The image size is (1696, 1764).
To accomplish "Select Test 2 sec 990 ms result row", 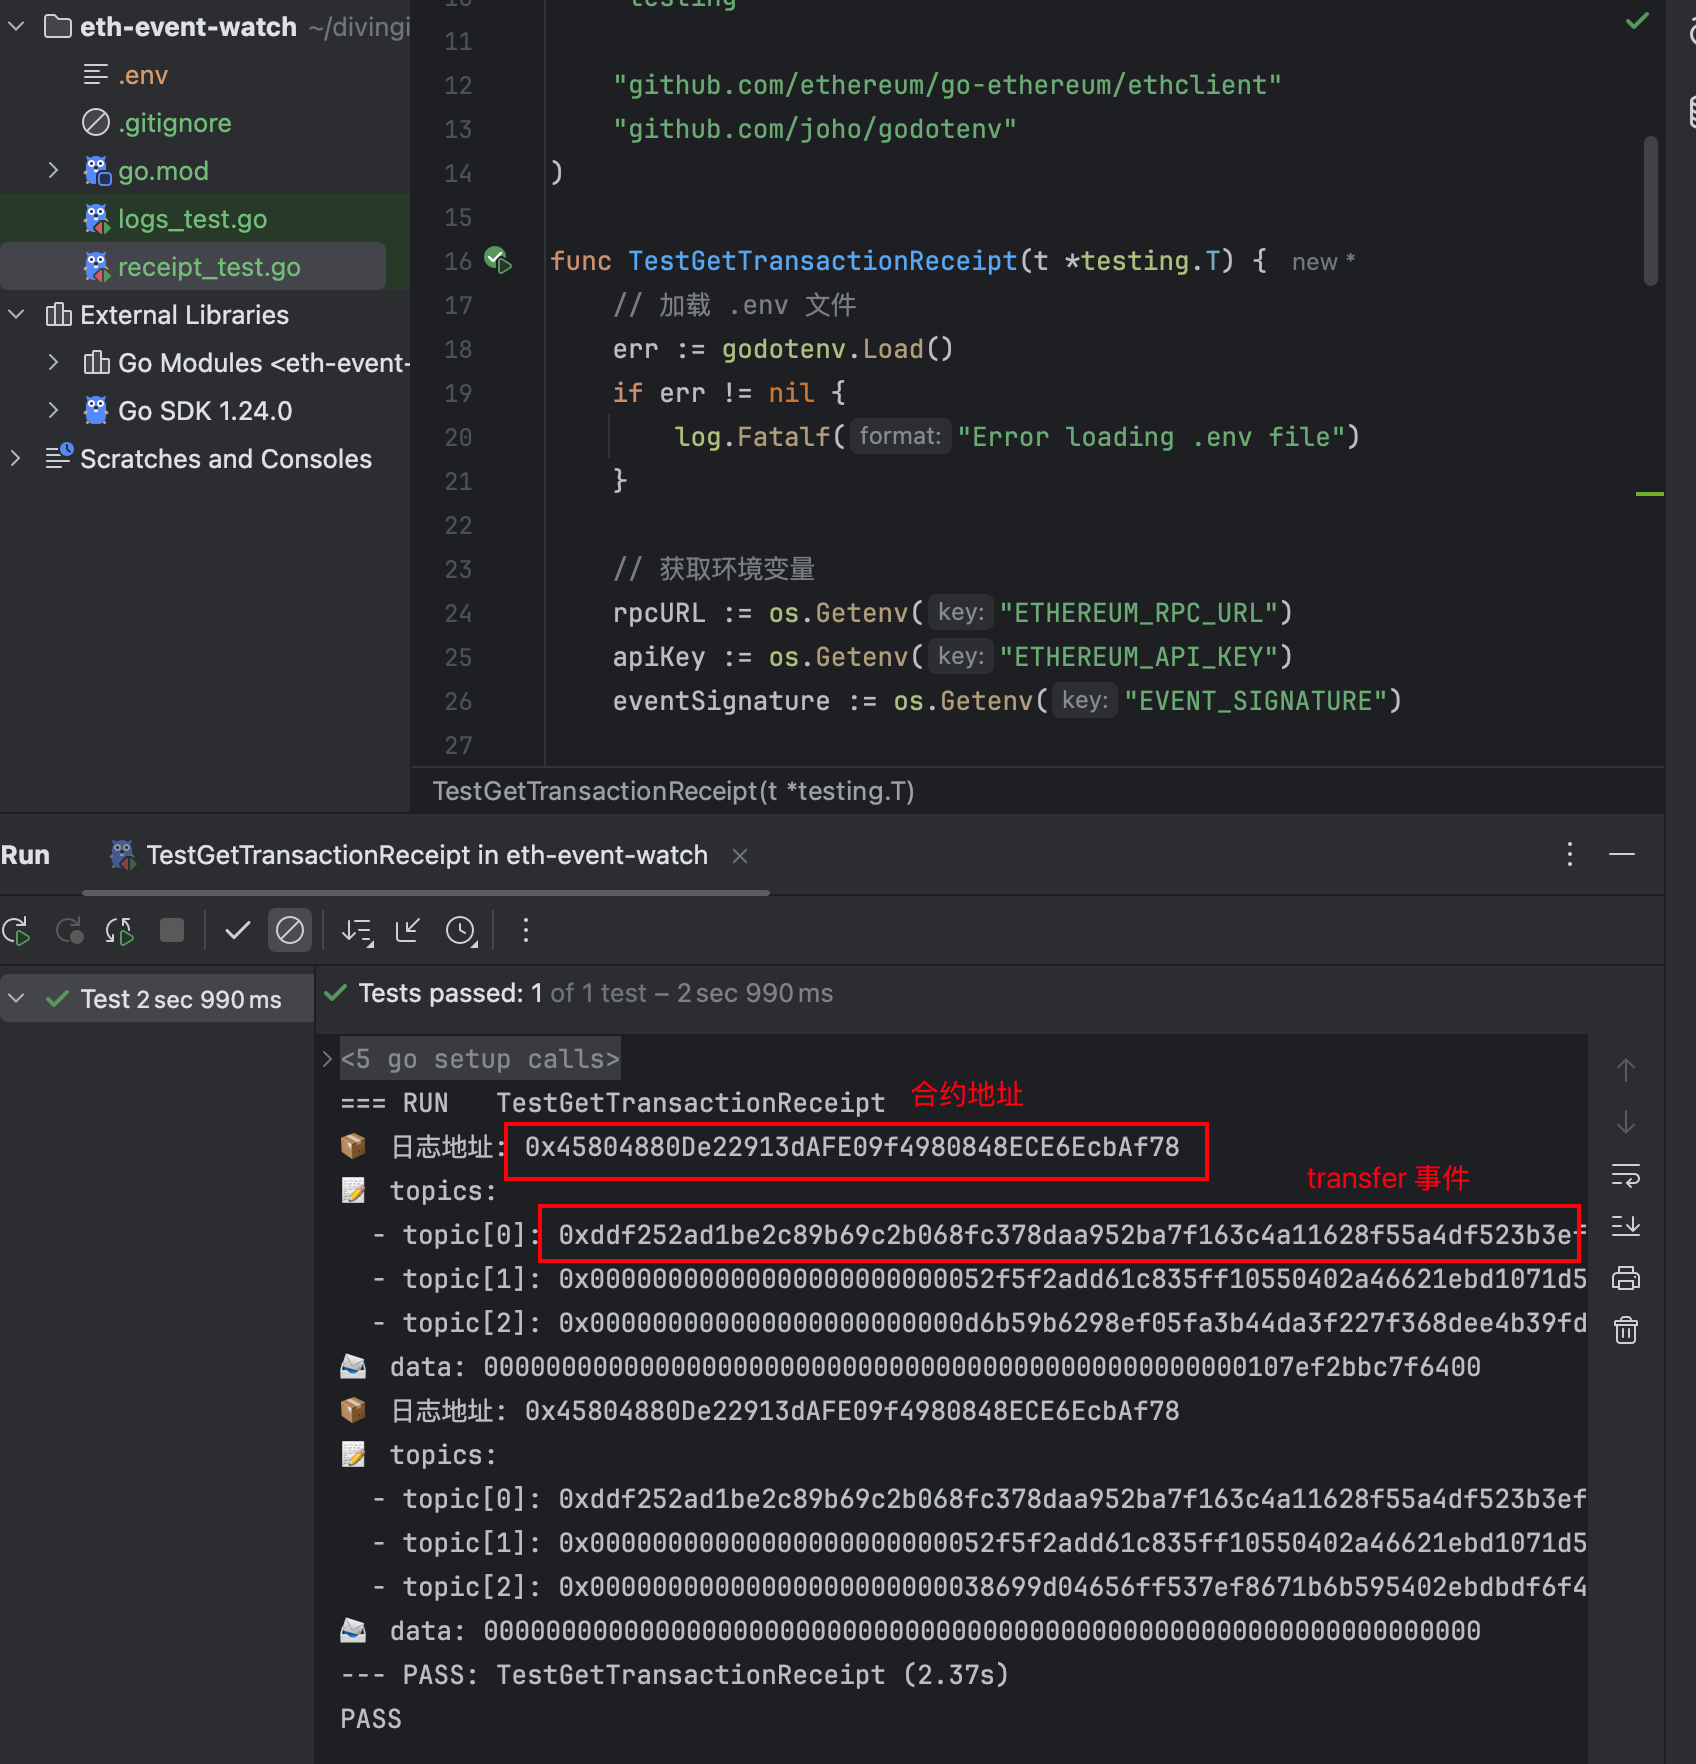I will [157, 999].
